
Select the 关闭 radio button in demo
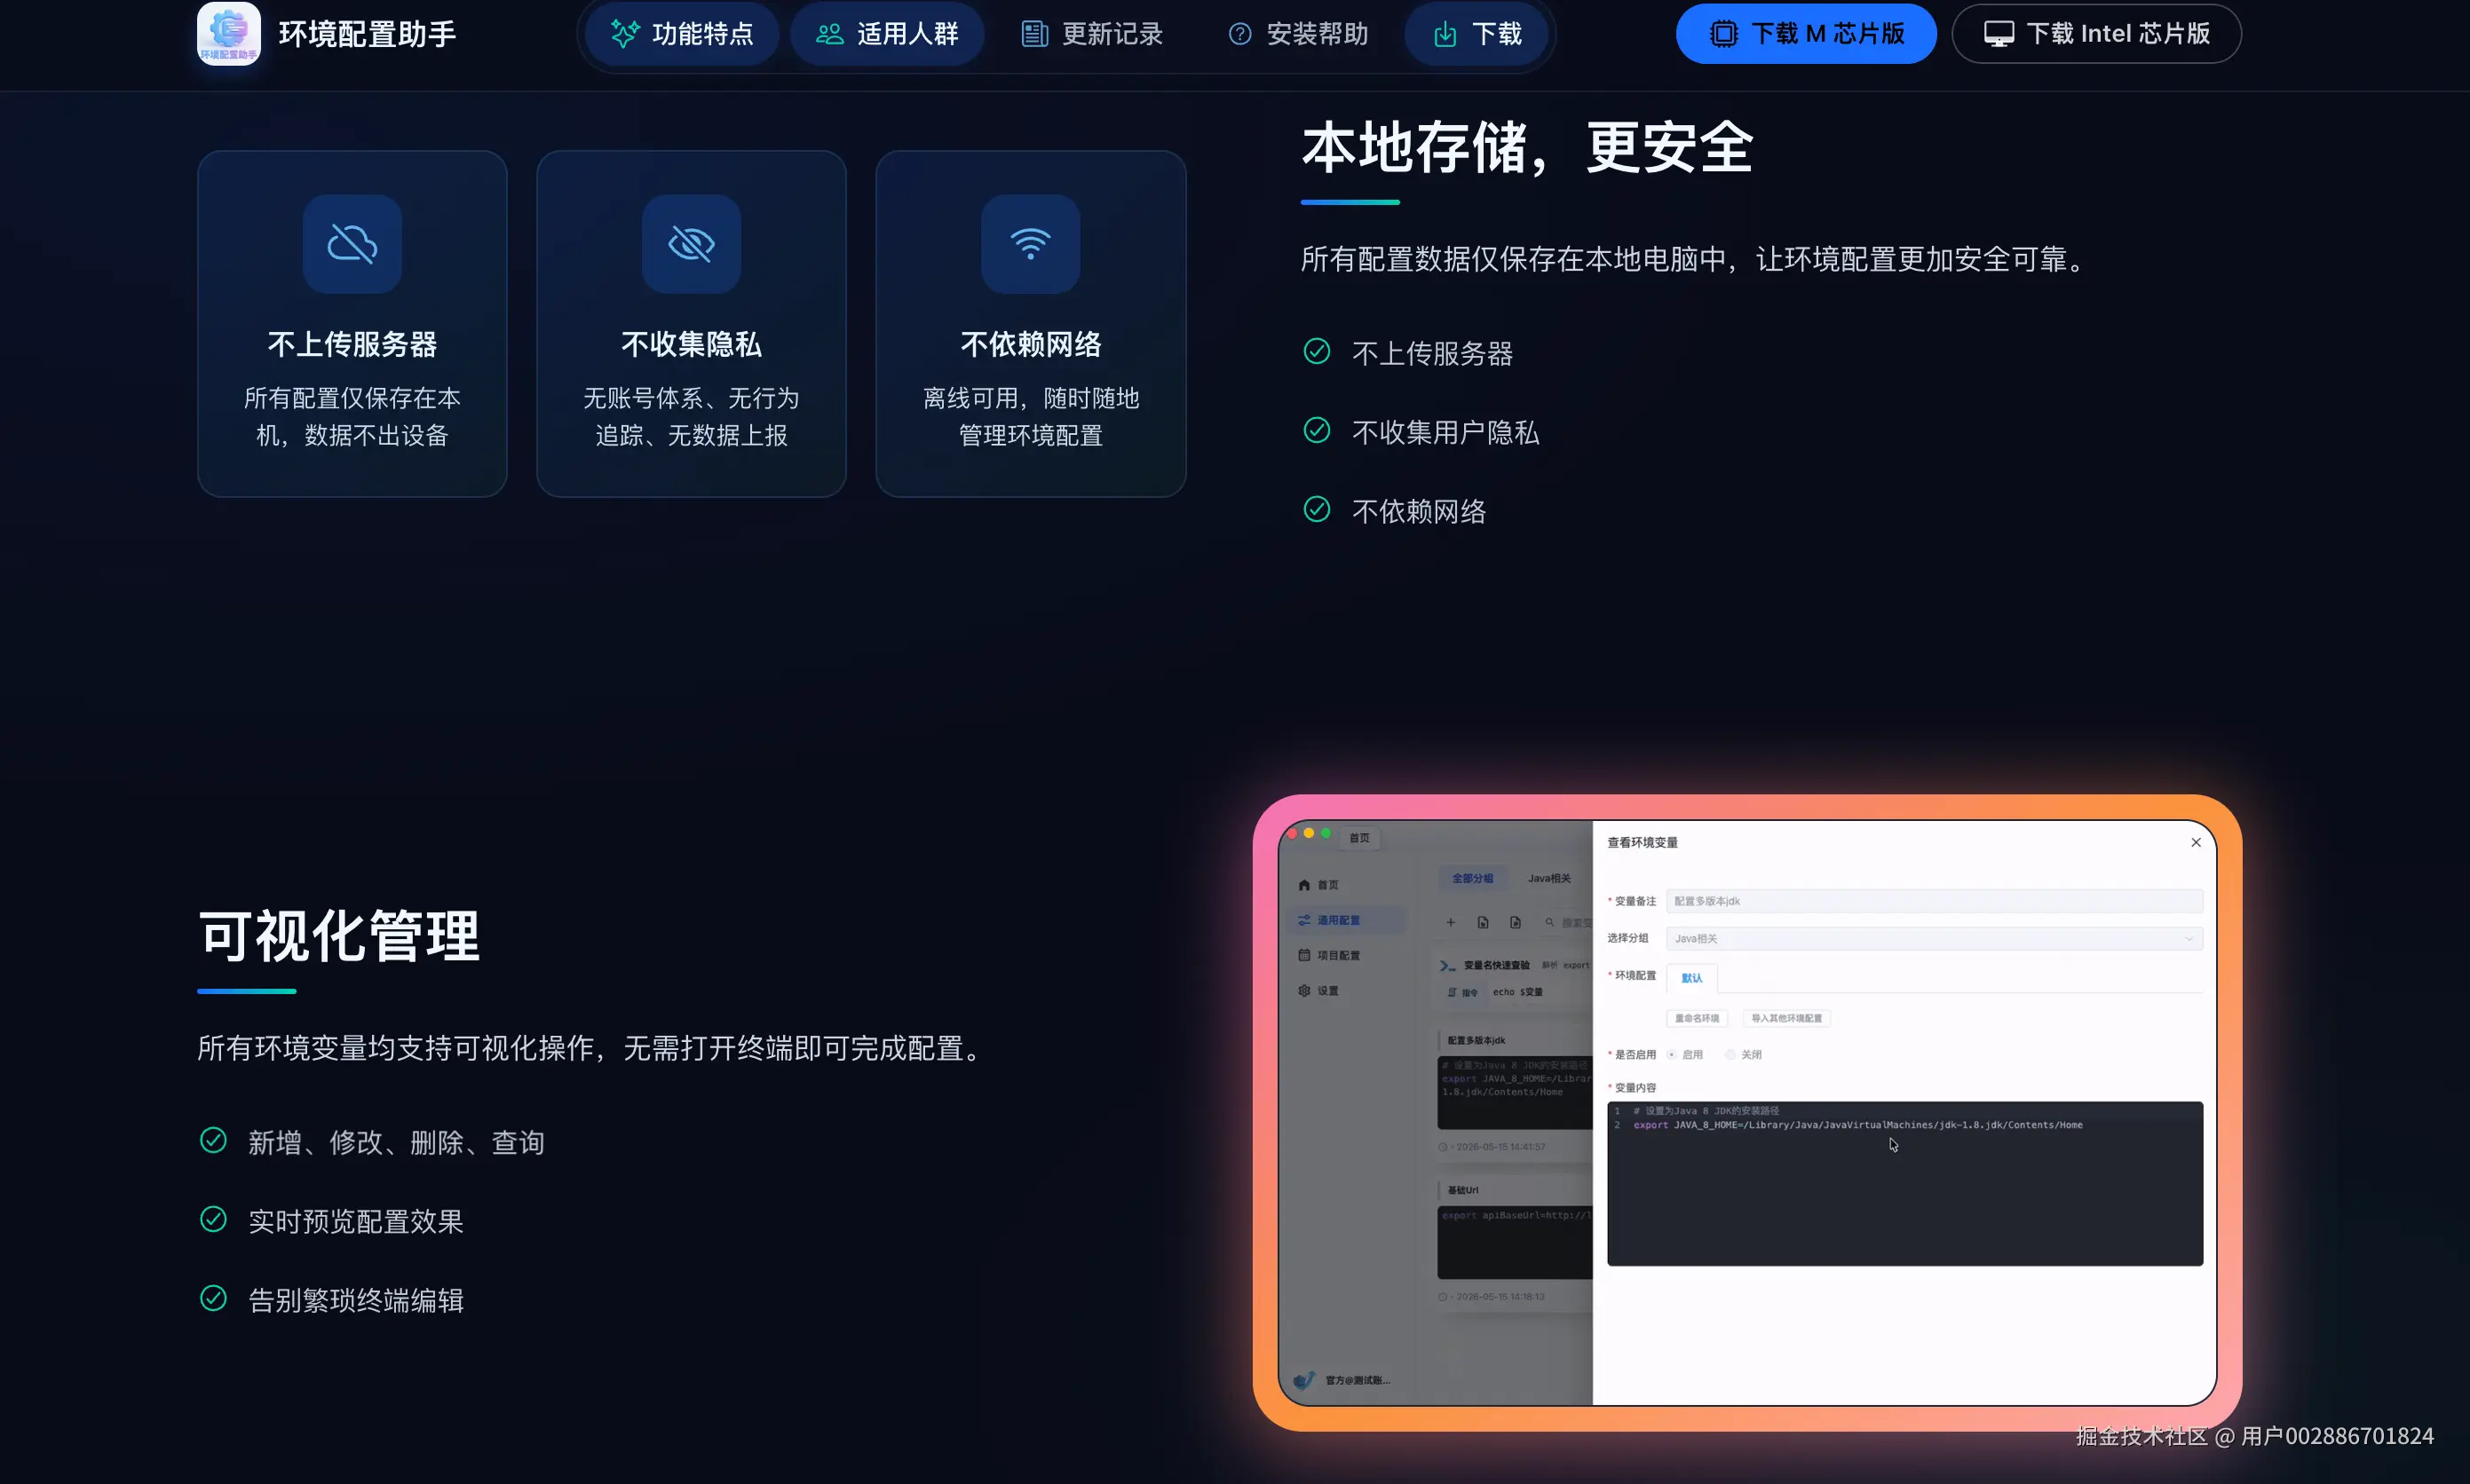tap(1730, 1055)
